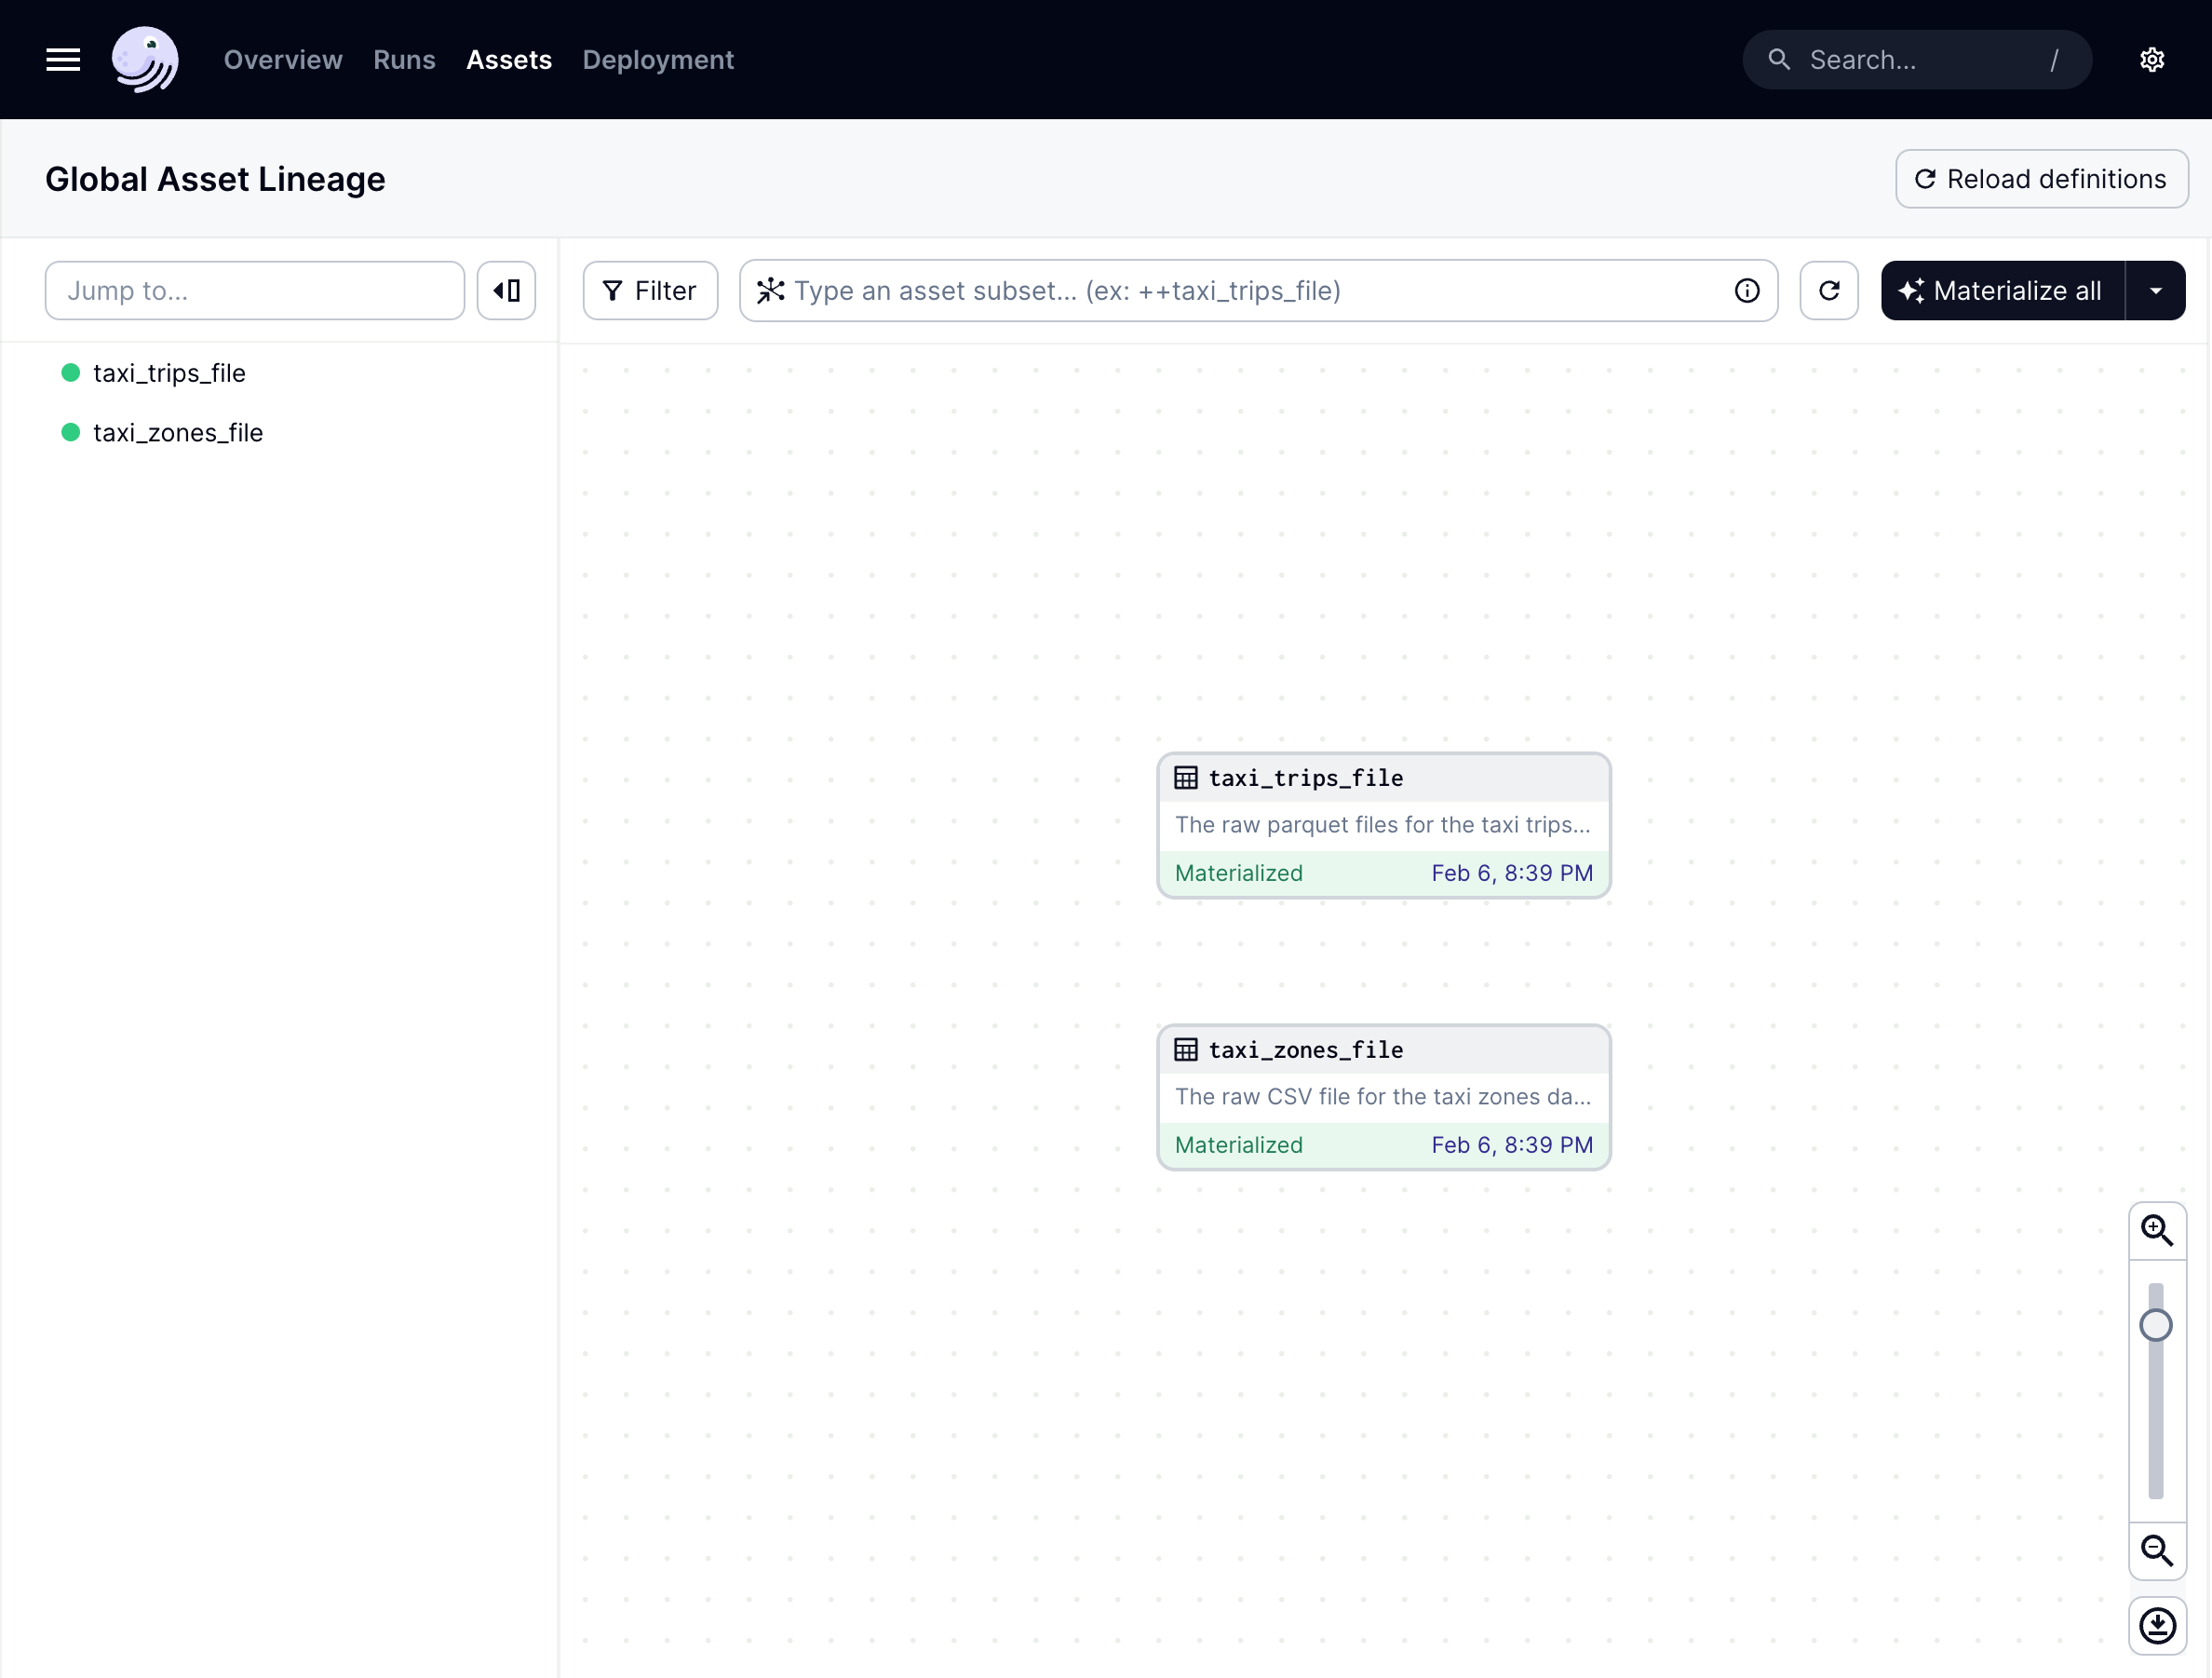
Task: Click the taxi_trips_file node table icon
Action: point(1186,778)
